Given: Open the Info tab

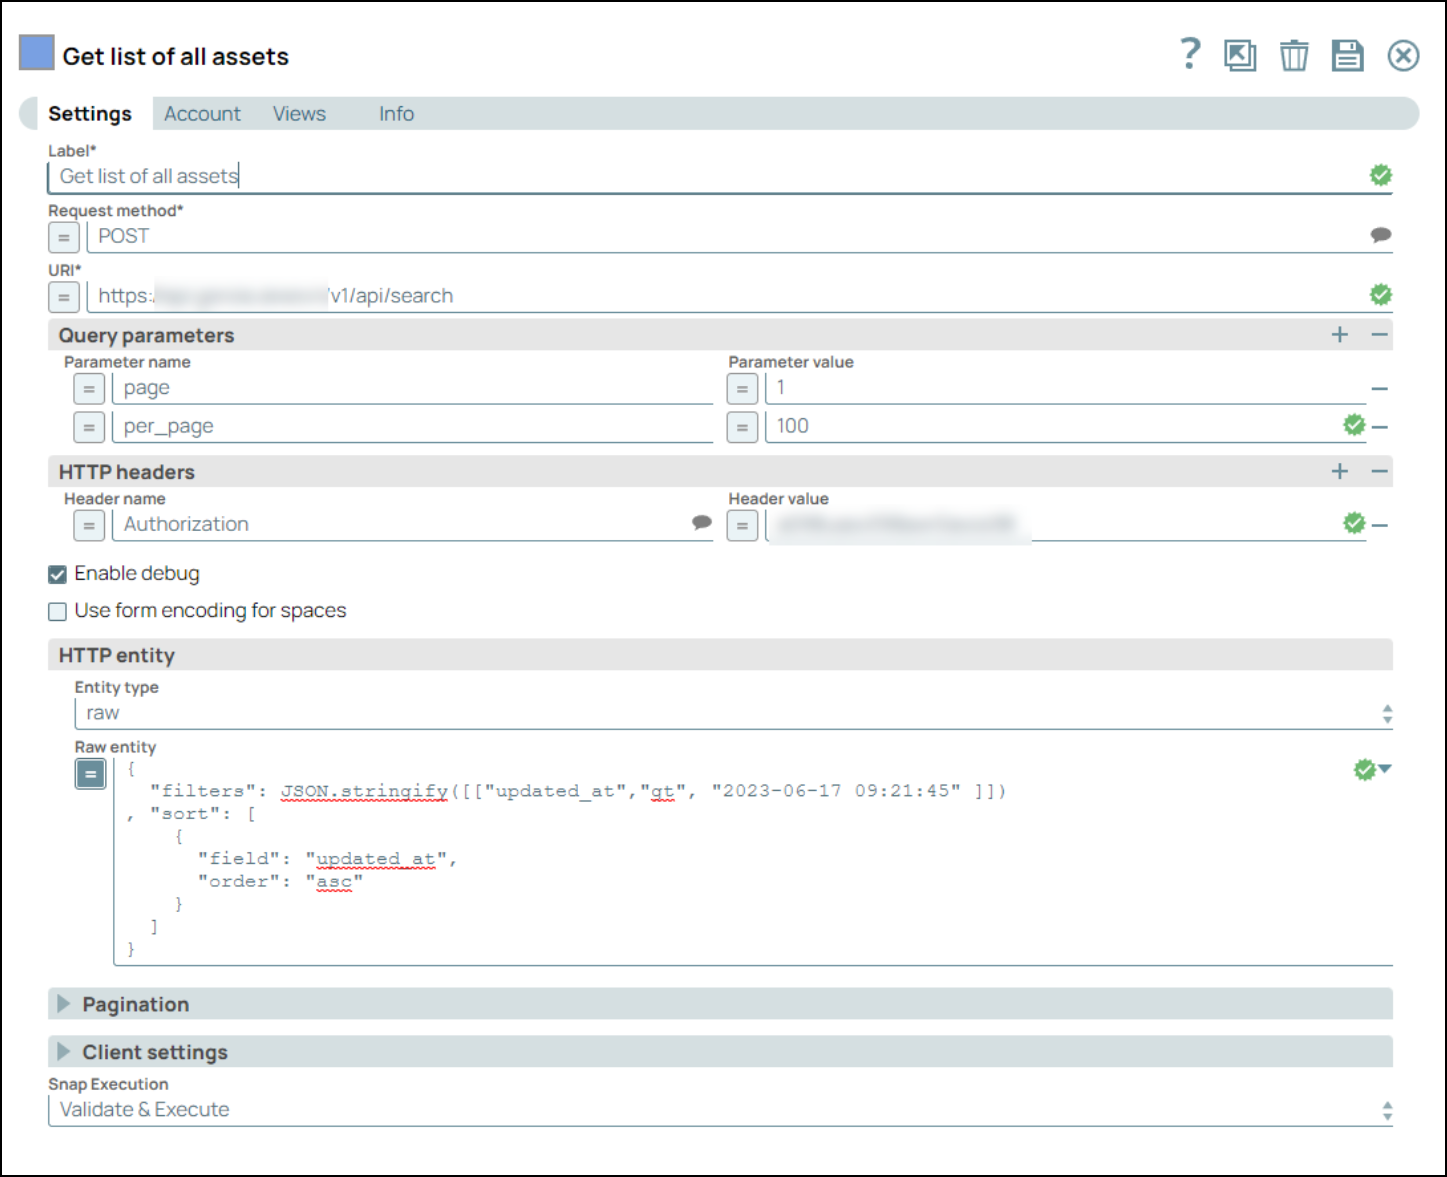Looking at the screenshot, I should pos(396,114).
